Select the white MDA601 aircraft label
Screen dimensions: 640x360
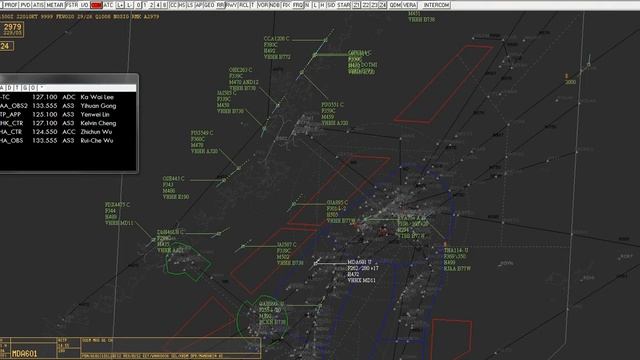pos(362,271)
